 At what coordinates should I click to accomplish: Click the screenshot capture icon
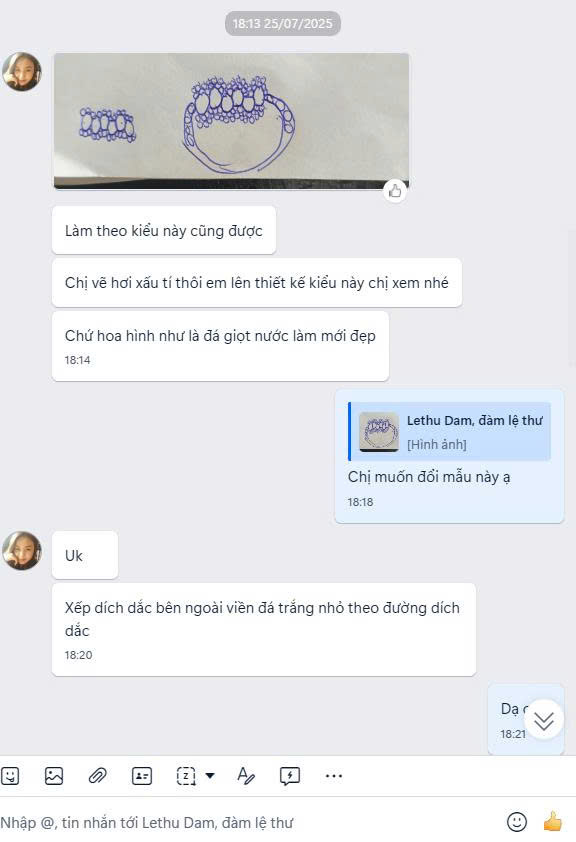point(186,776)
